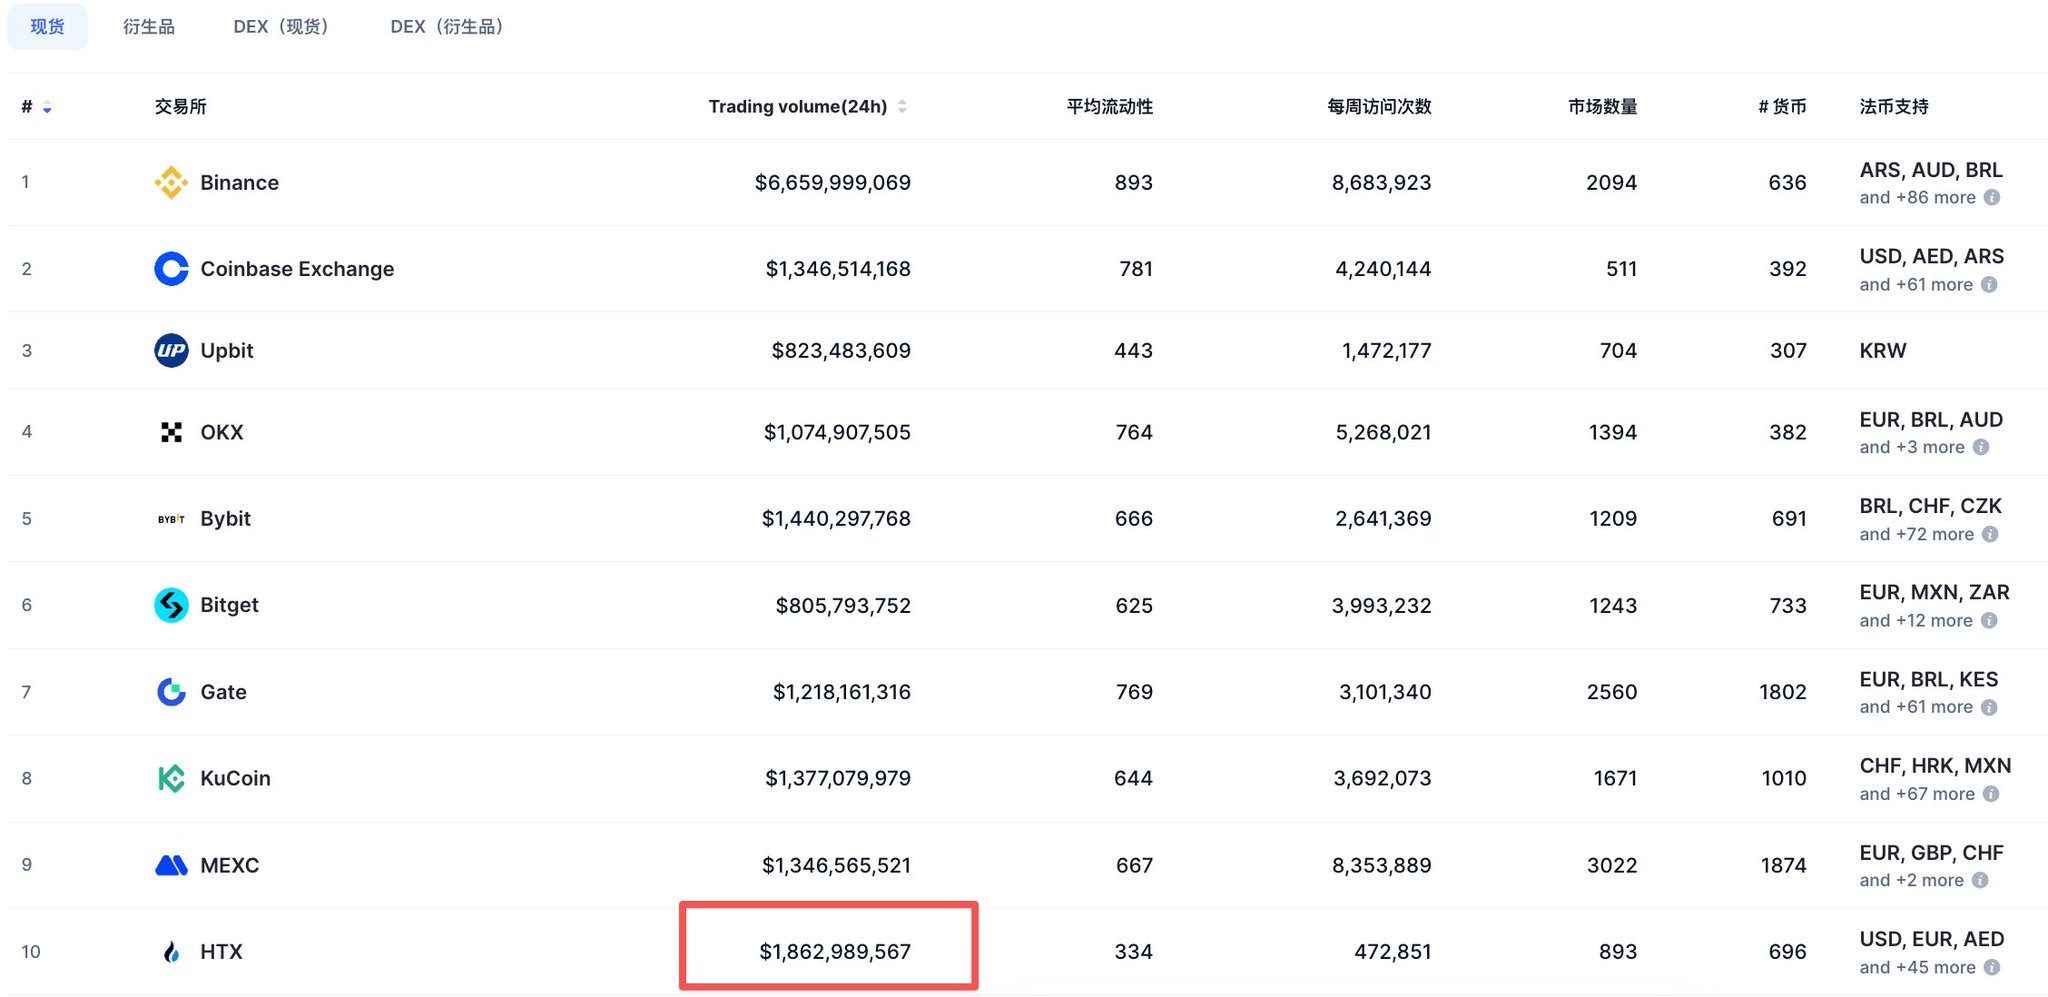Click HTX's highlighted trading volume cell
This screenshot has height=997, width=2048.
point(834,951)
